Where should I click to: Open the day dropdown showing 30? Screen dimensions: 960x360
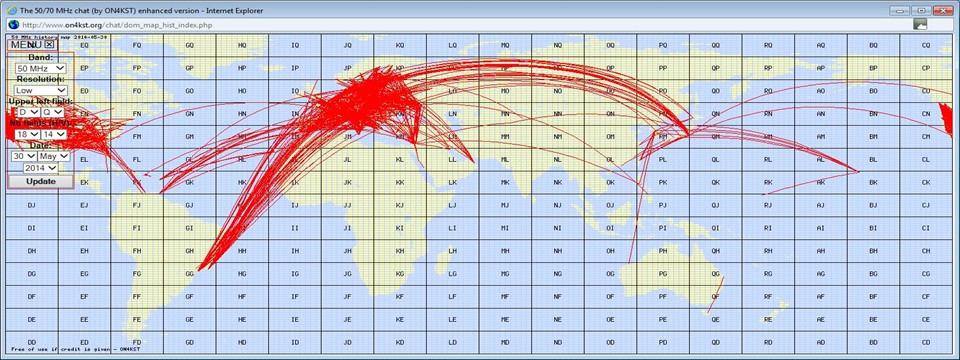click(24, 156)
